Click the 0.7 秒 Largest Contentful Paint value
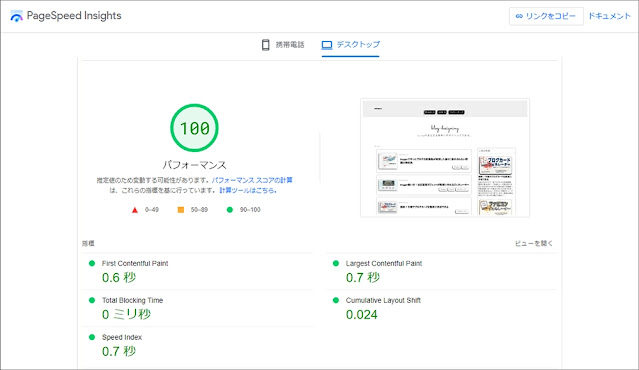This screenshot has height=370, width=639. 363,278
